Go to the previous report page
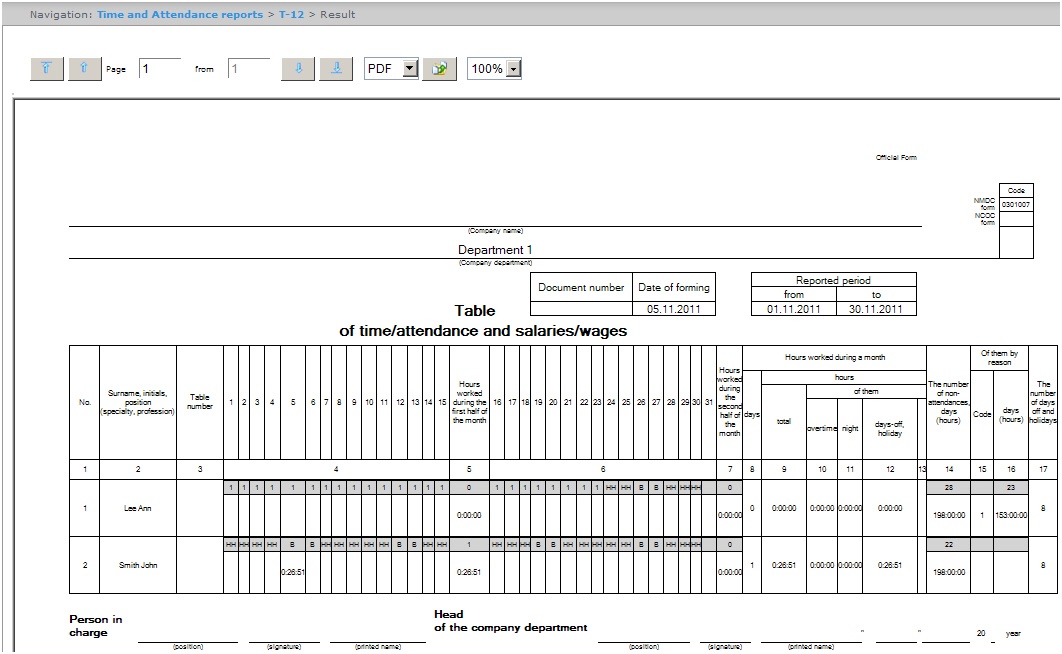The width and height of the screenshot is (1062, 654). pyautogui.click(x=84, y=68)
